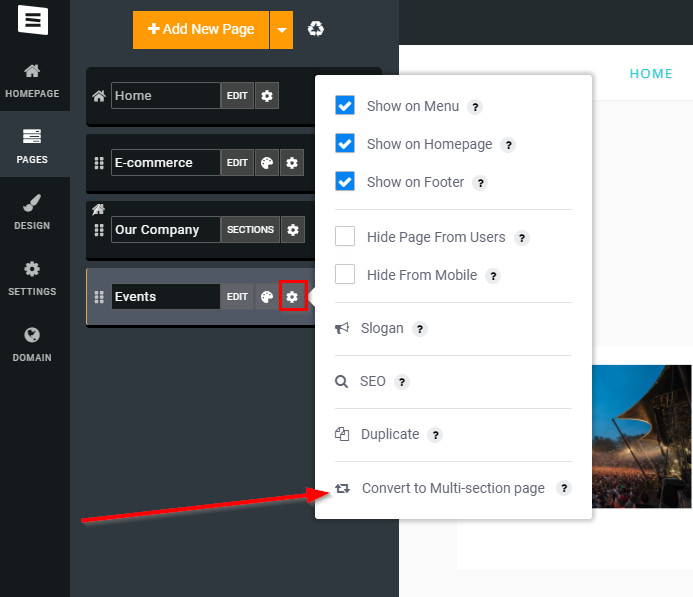Click the concert image in site preview
The width and height of the screenshot is (693, 597).
click(642, 437)
